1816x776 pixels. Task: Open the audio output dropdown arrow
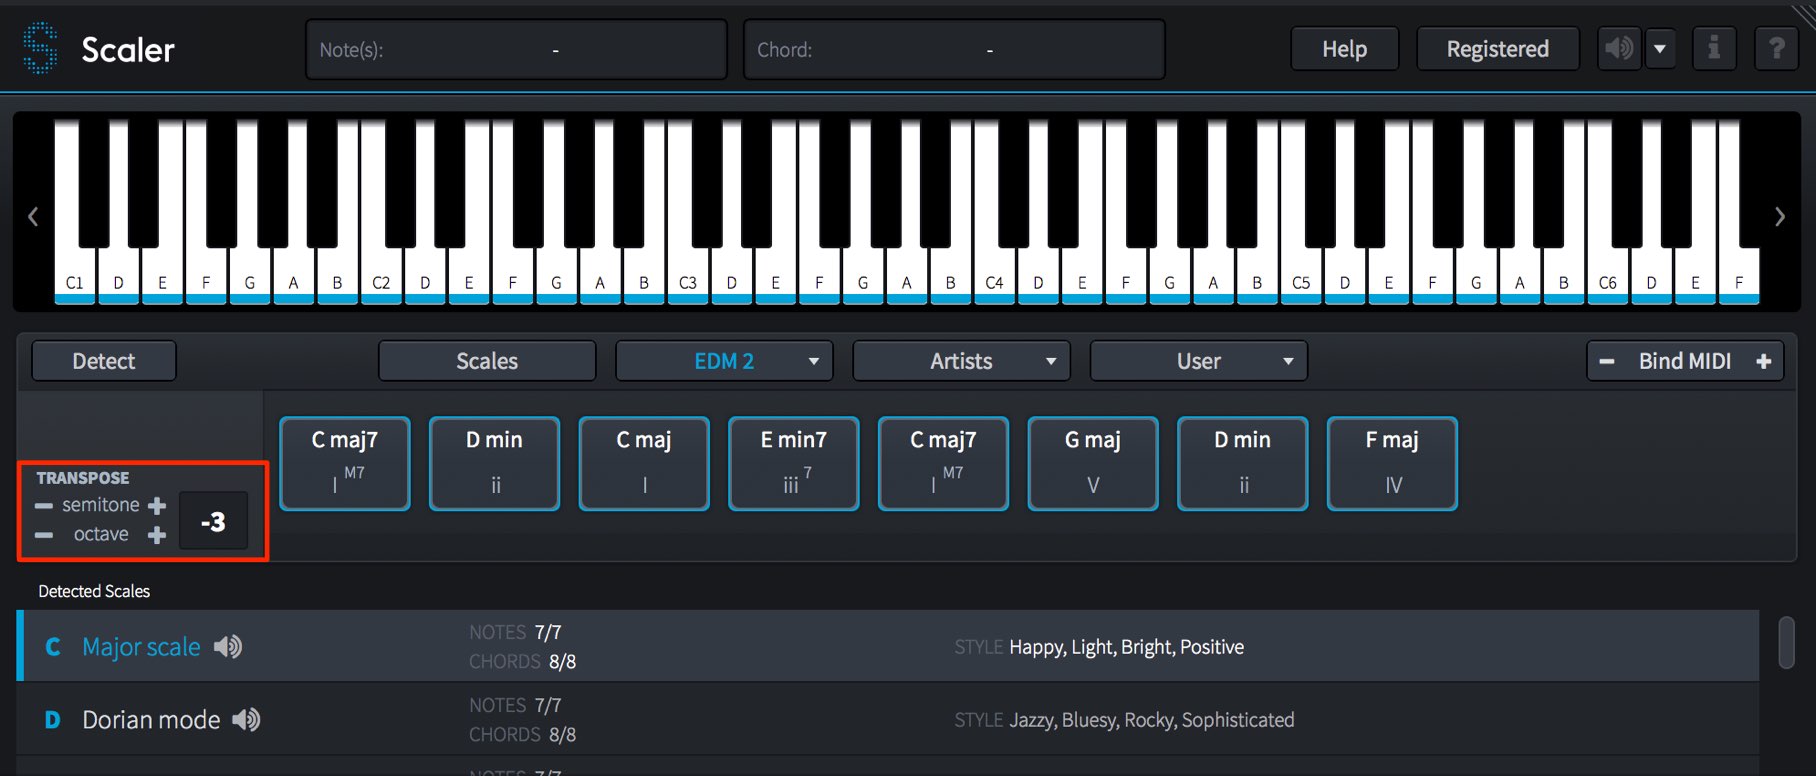1660,48
